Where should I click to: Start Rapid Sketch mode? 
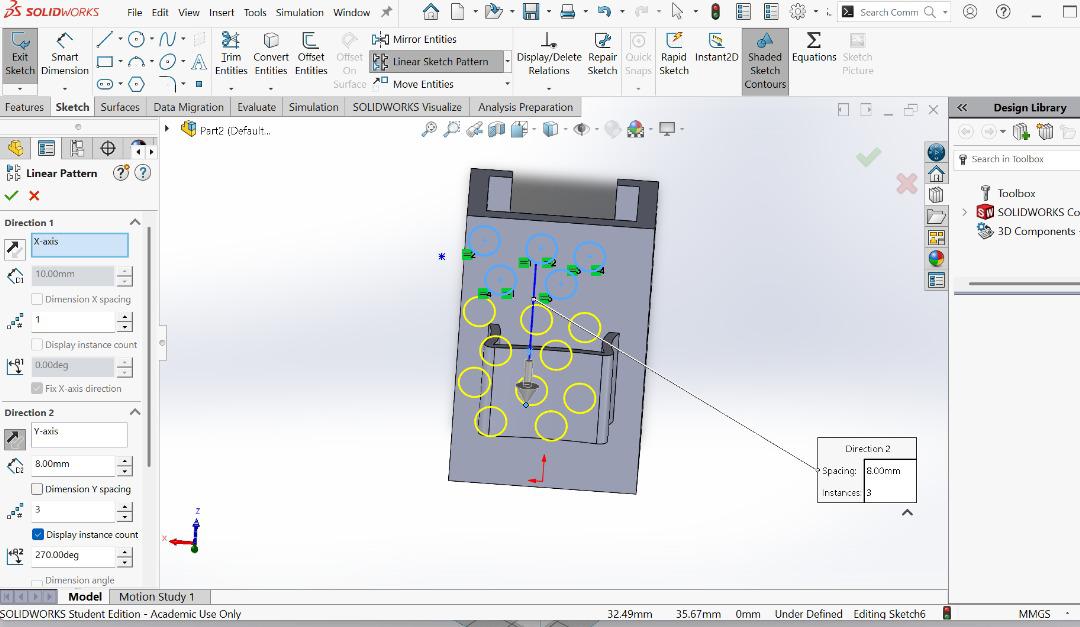tap(674, 54)
